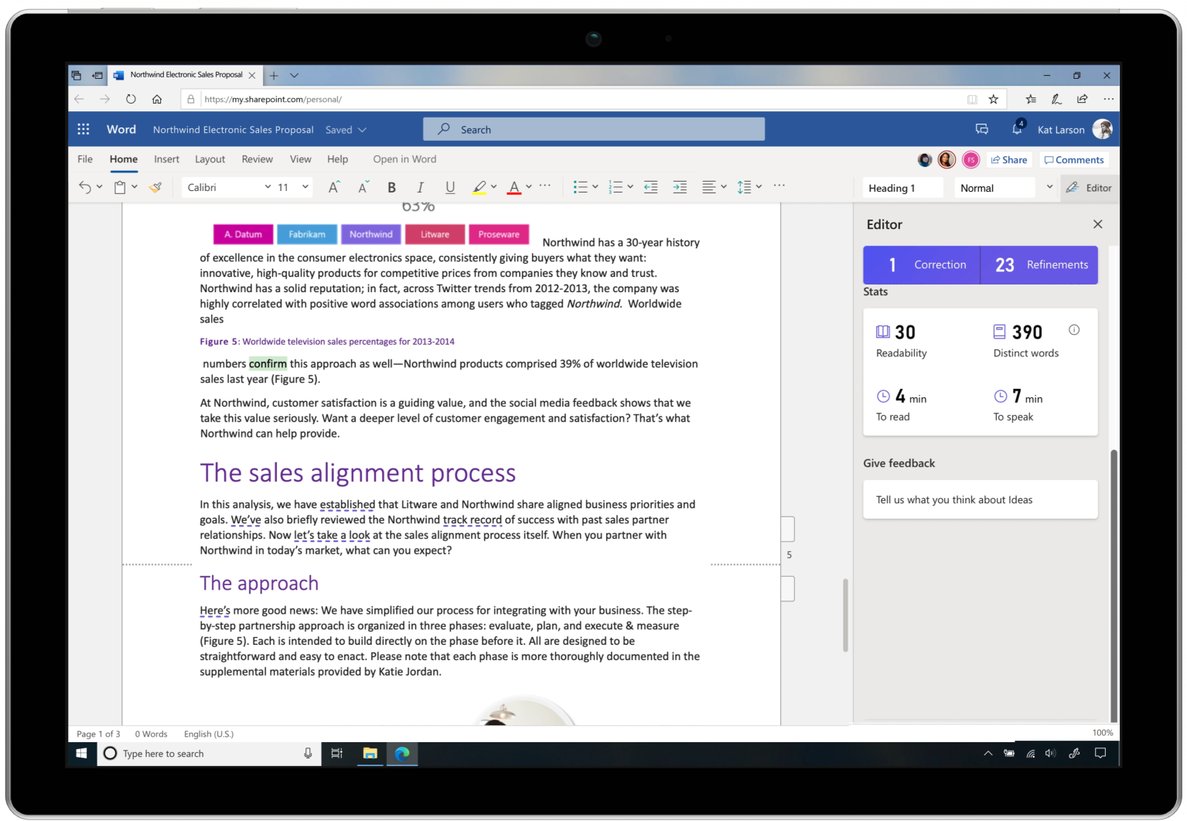
Task: Open the Review ribbon tab
Action: [x=256, y=159]
